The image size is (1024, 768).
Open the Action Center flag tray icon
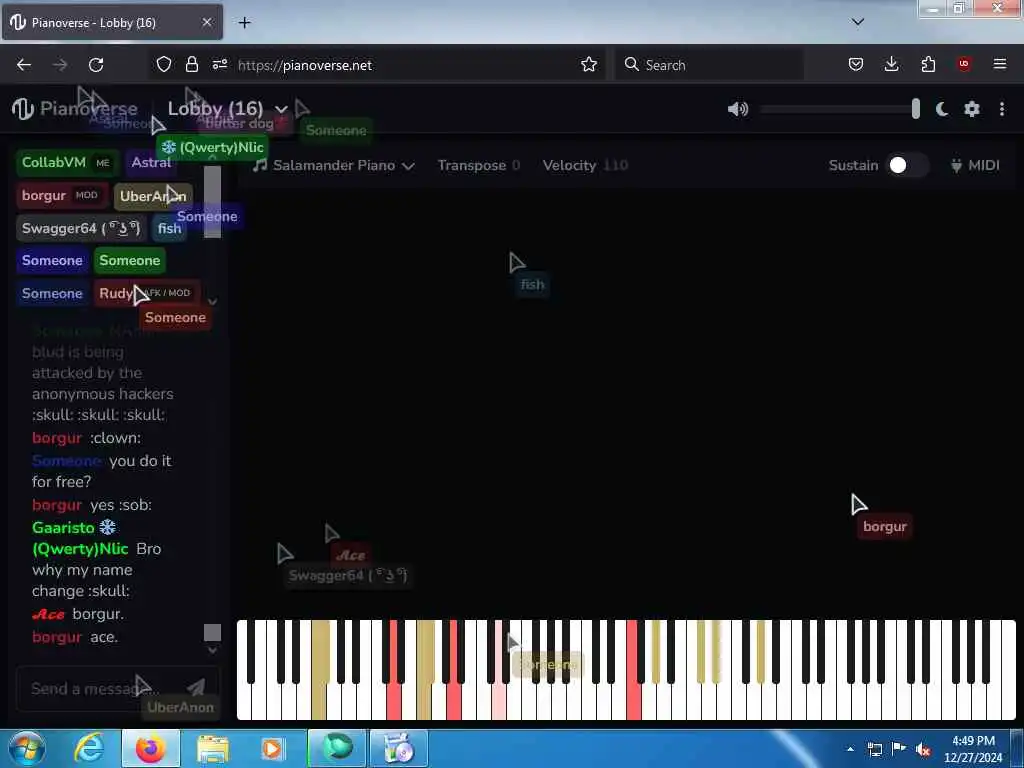[x=899, y=749]
